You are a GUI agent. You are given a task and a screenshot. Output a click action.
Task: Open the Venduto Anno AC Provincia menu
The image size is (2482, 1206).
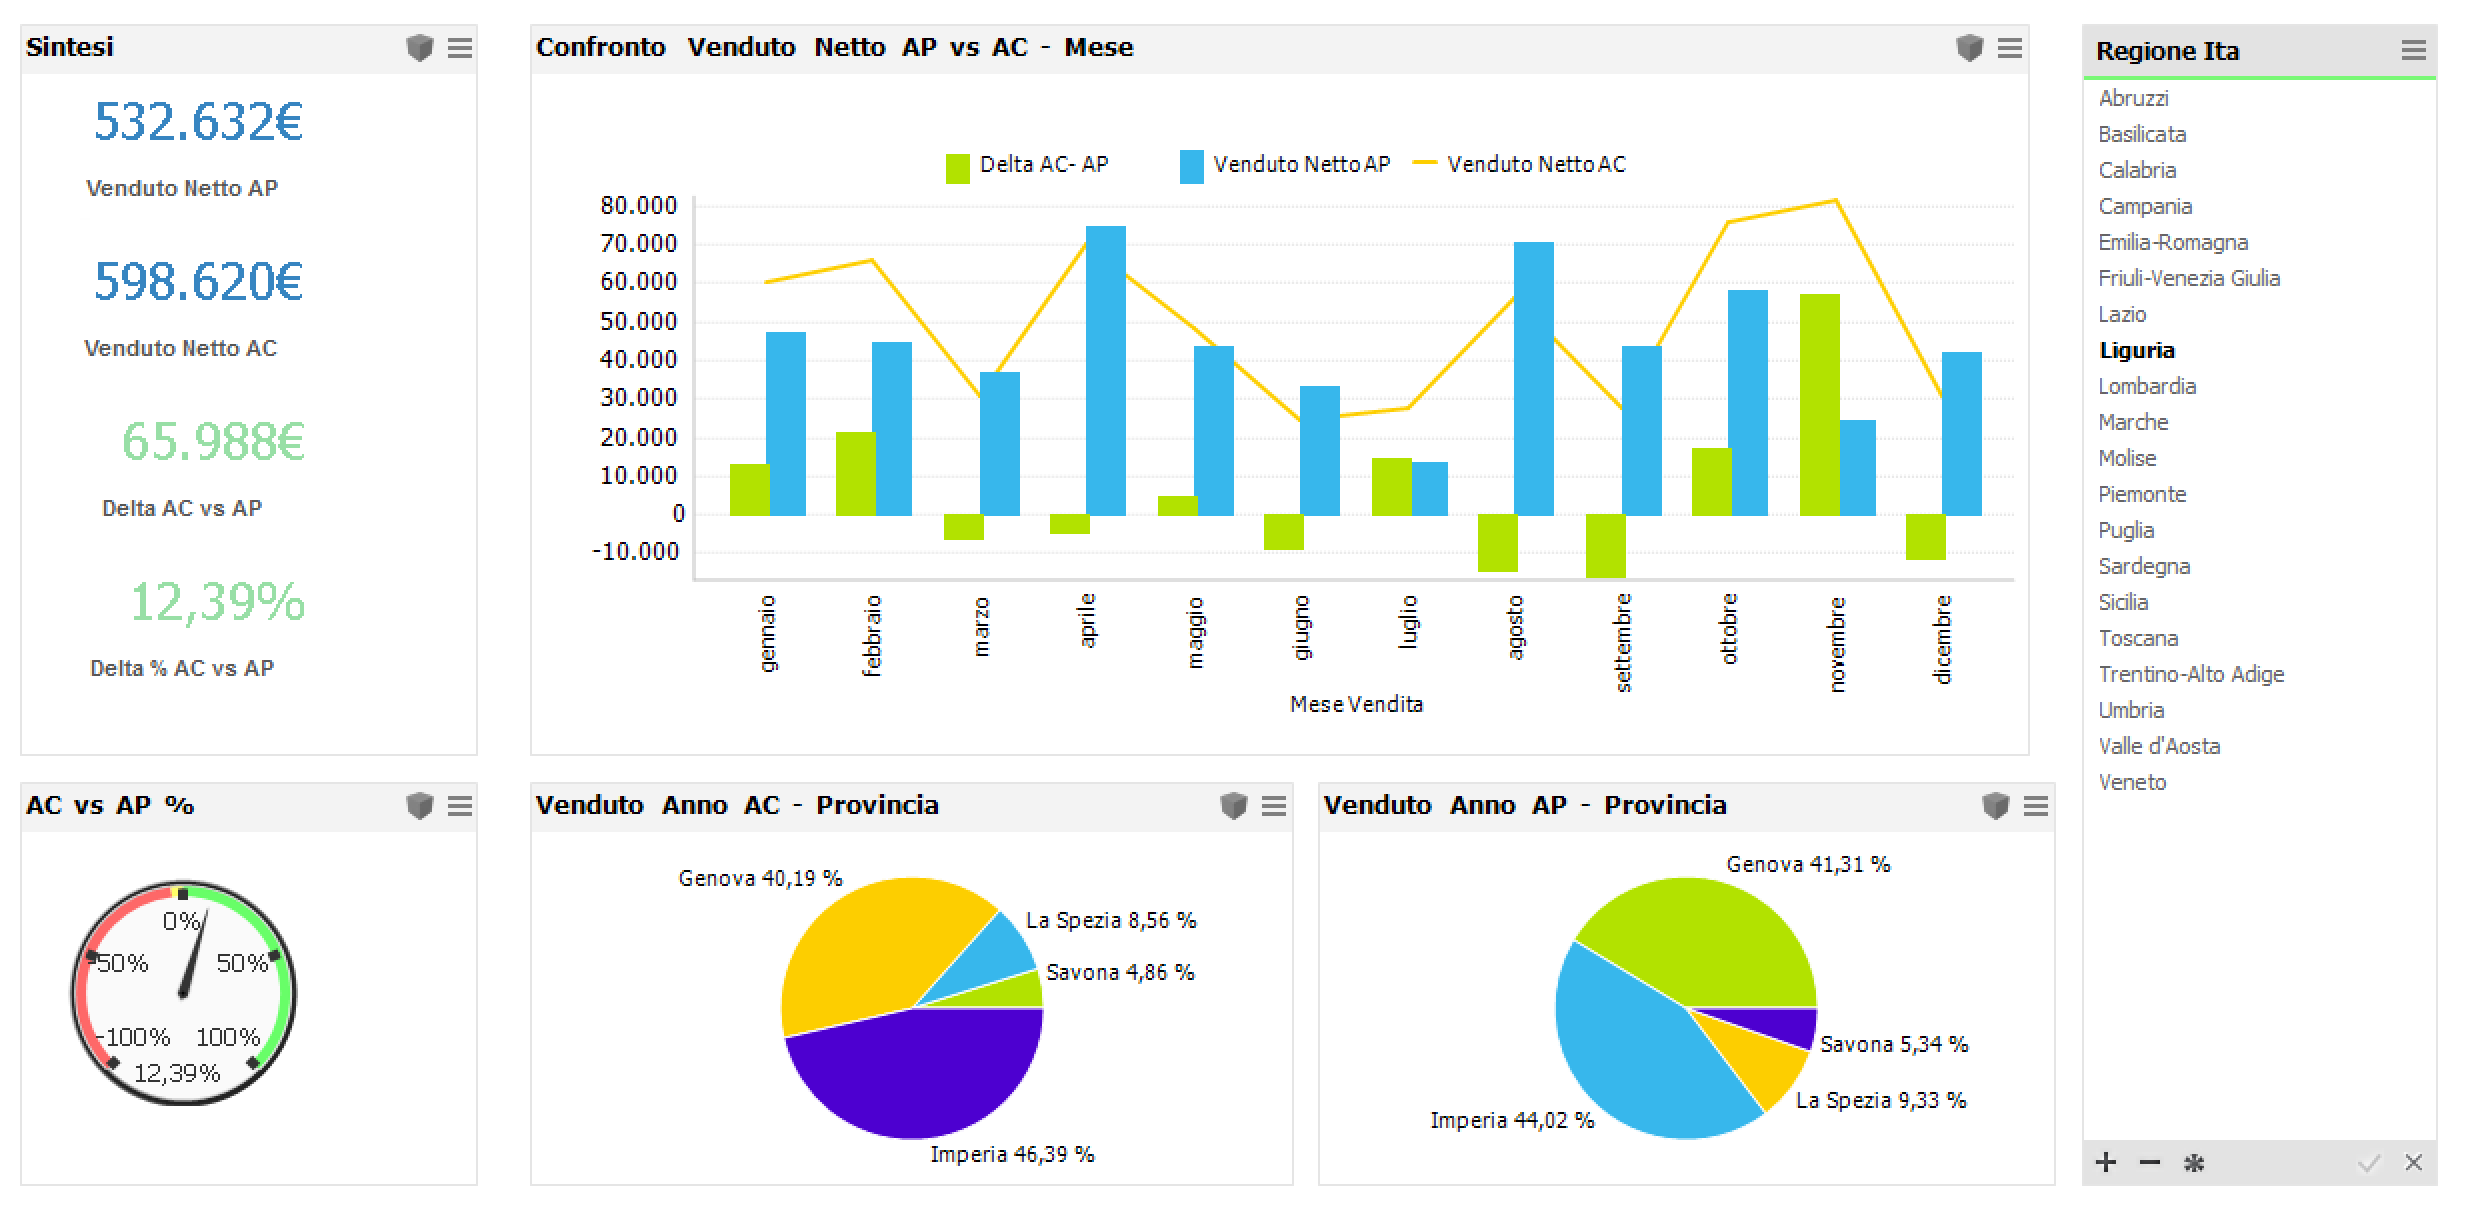tap(1274, 806)
